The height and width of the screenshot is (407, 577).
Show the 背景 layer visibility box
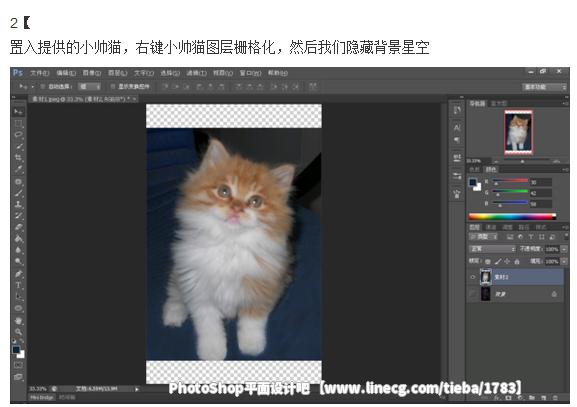tap(473, 294)
